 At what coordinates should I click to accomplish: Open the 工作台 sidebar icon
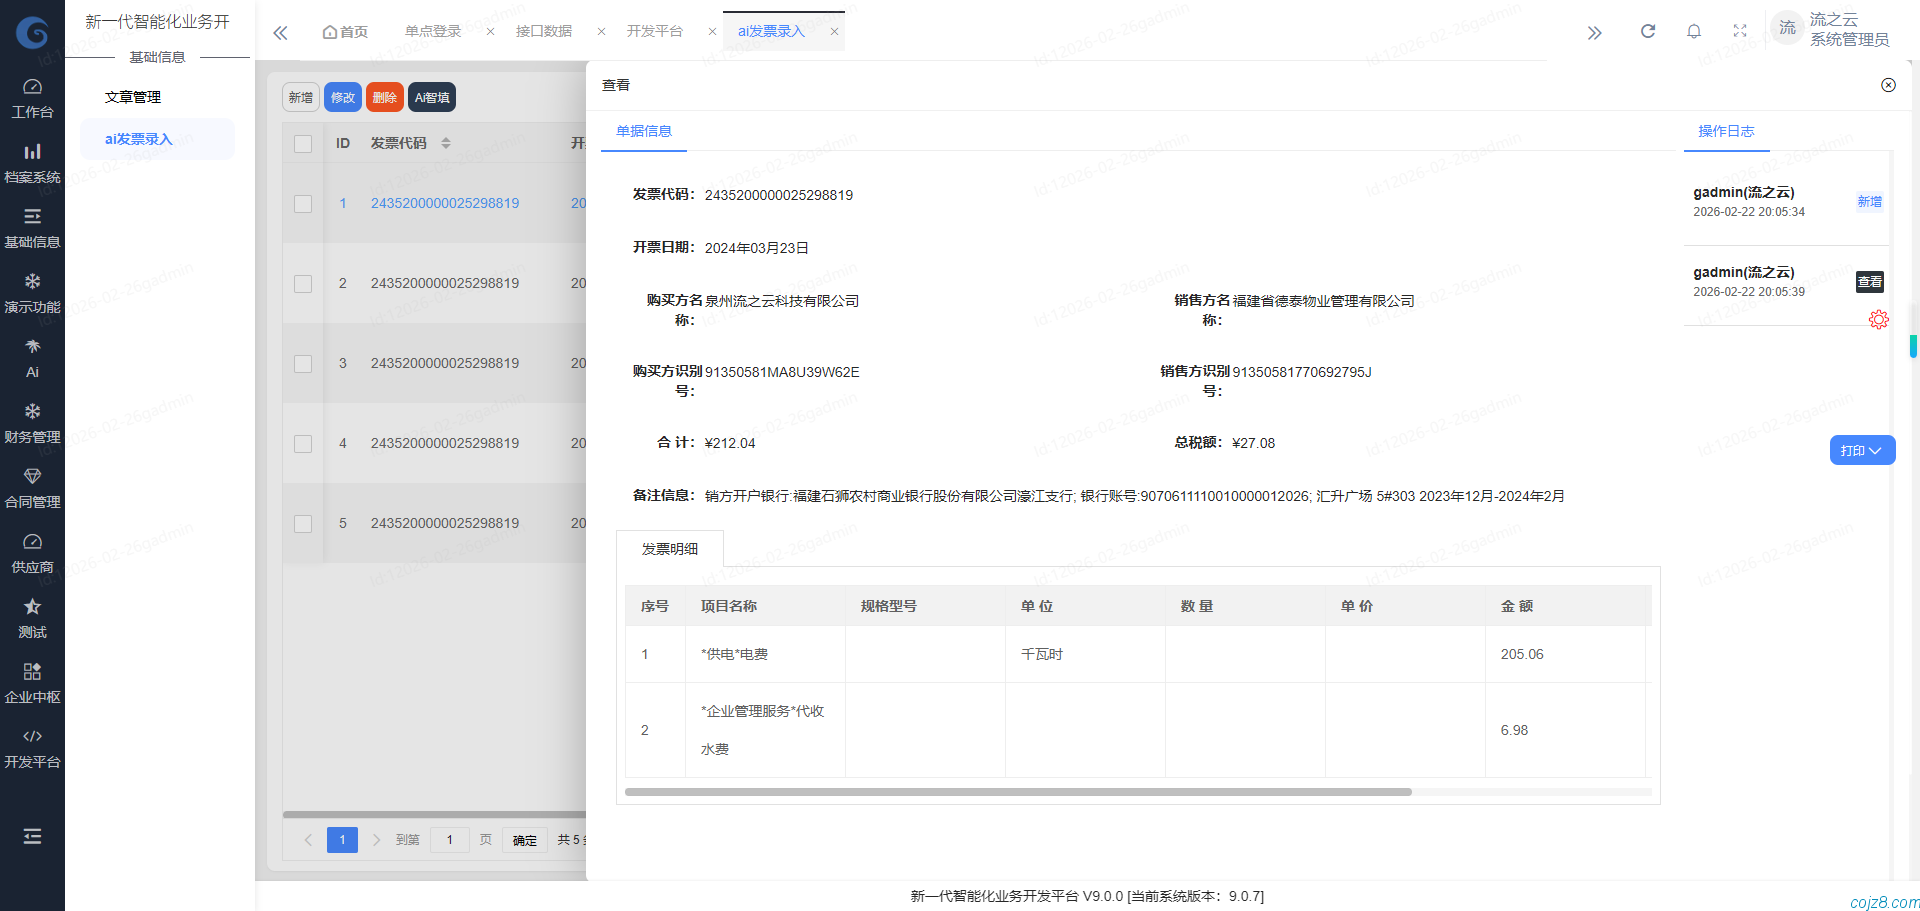click(x=33, y=96)
